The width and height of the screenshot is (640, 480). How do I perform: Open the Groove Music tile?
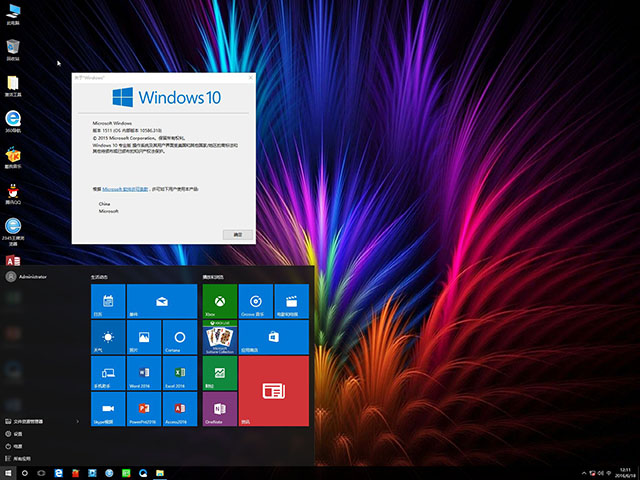pyautogui.click(x=256, y=301)
